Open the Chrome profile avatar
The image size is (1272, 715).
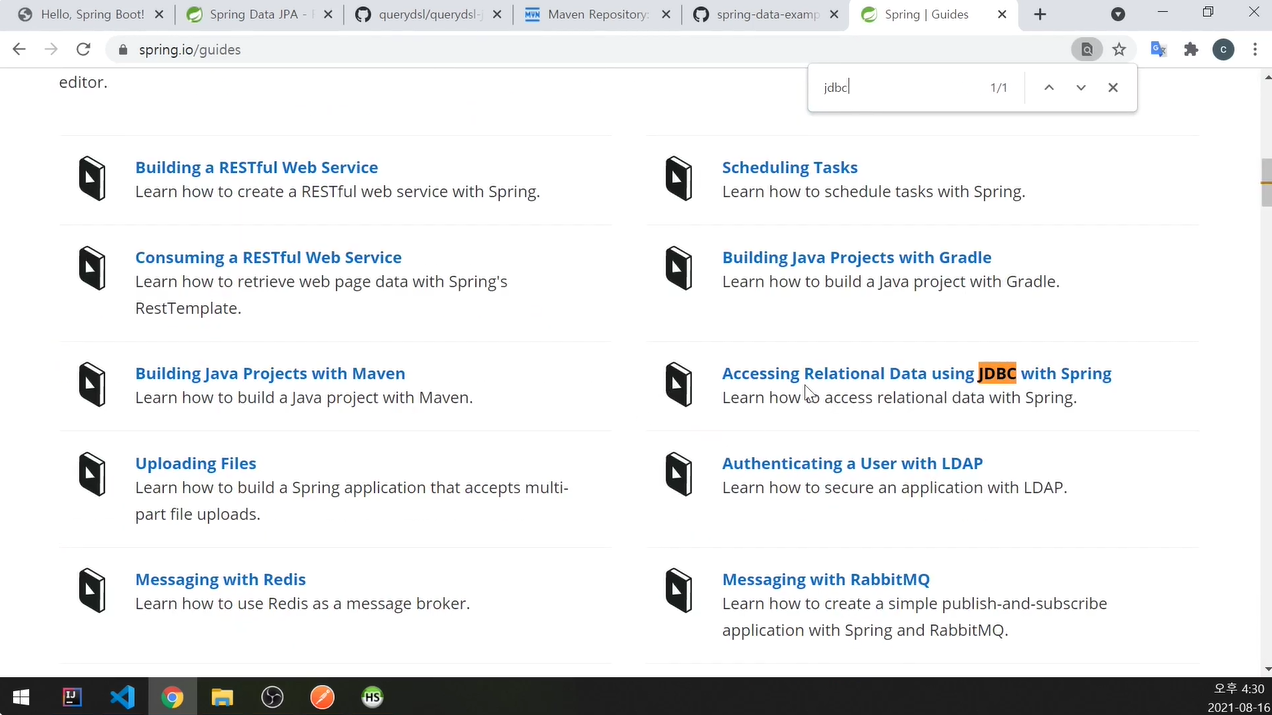pos(1223,49)
